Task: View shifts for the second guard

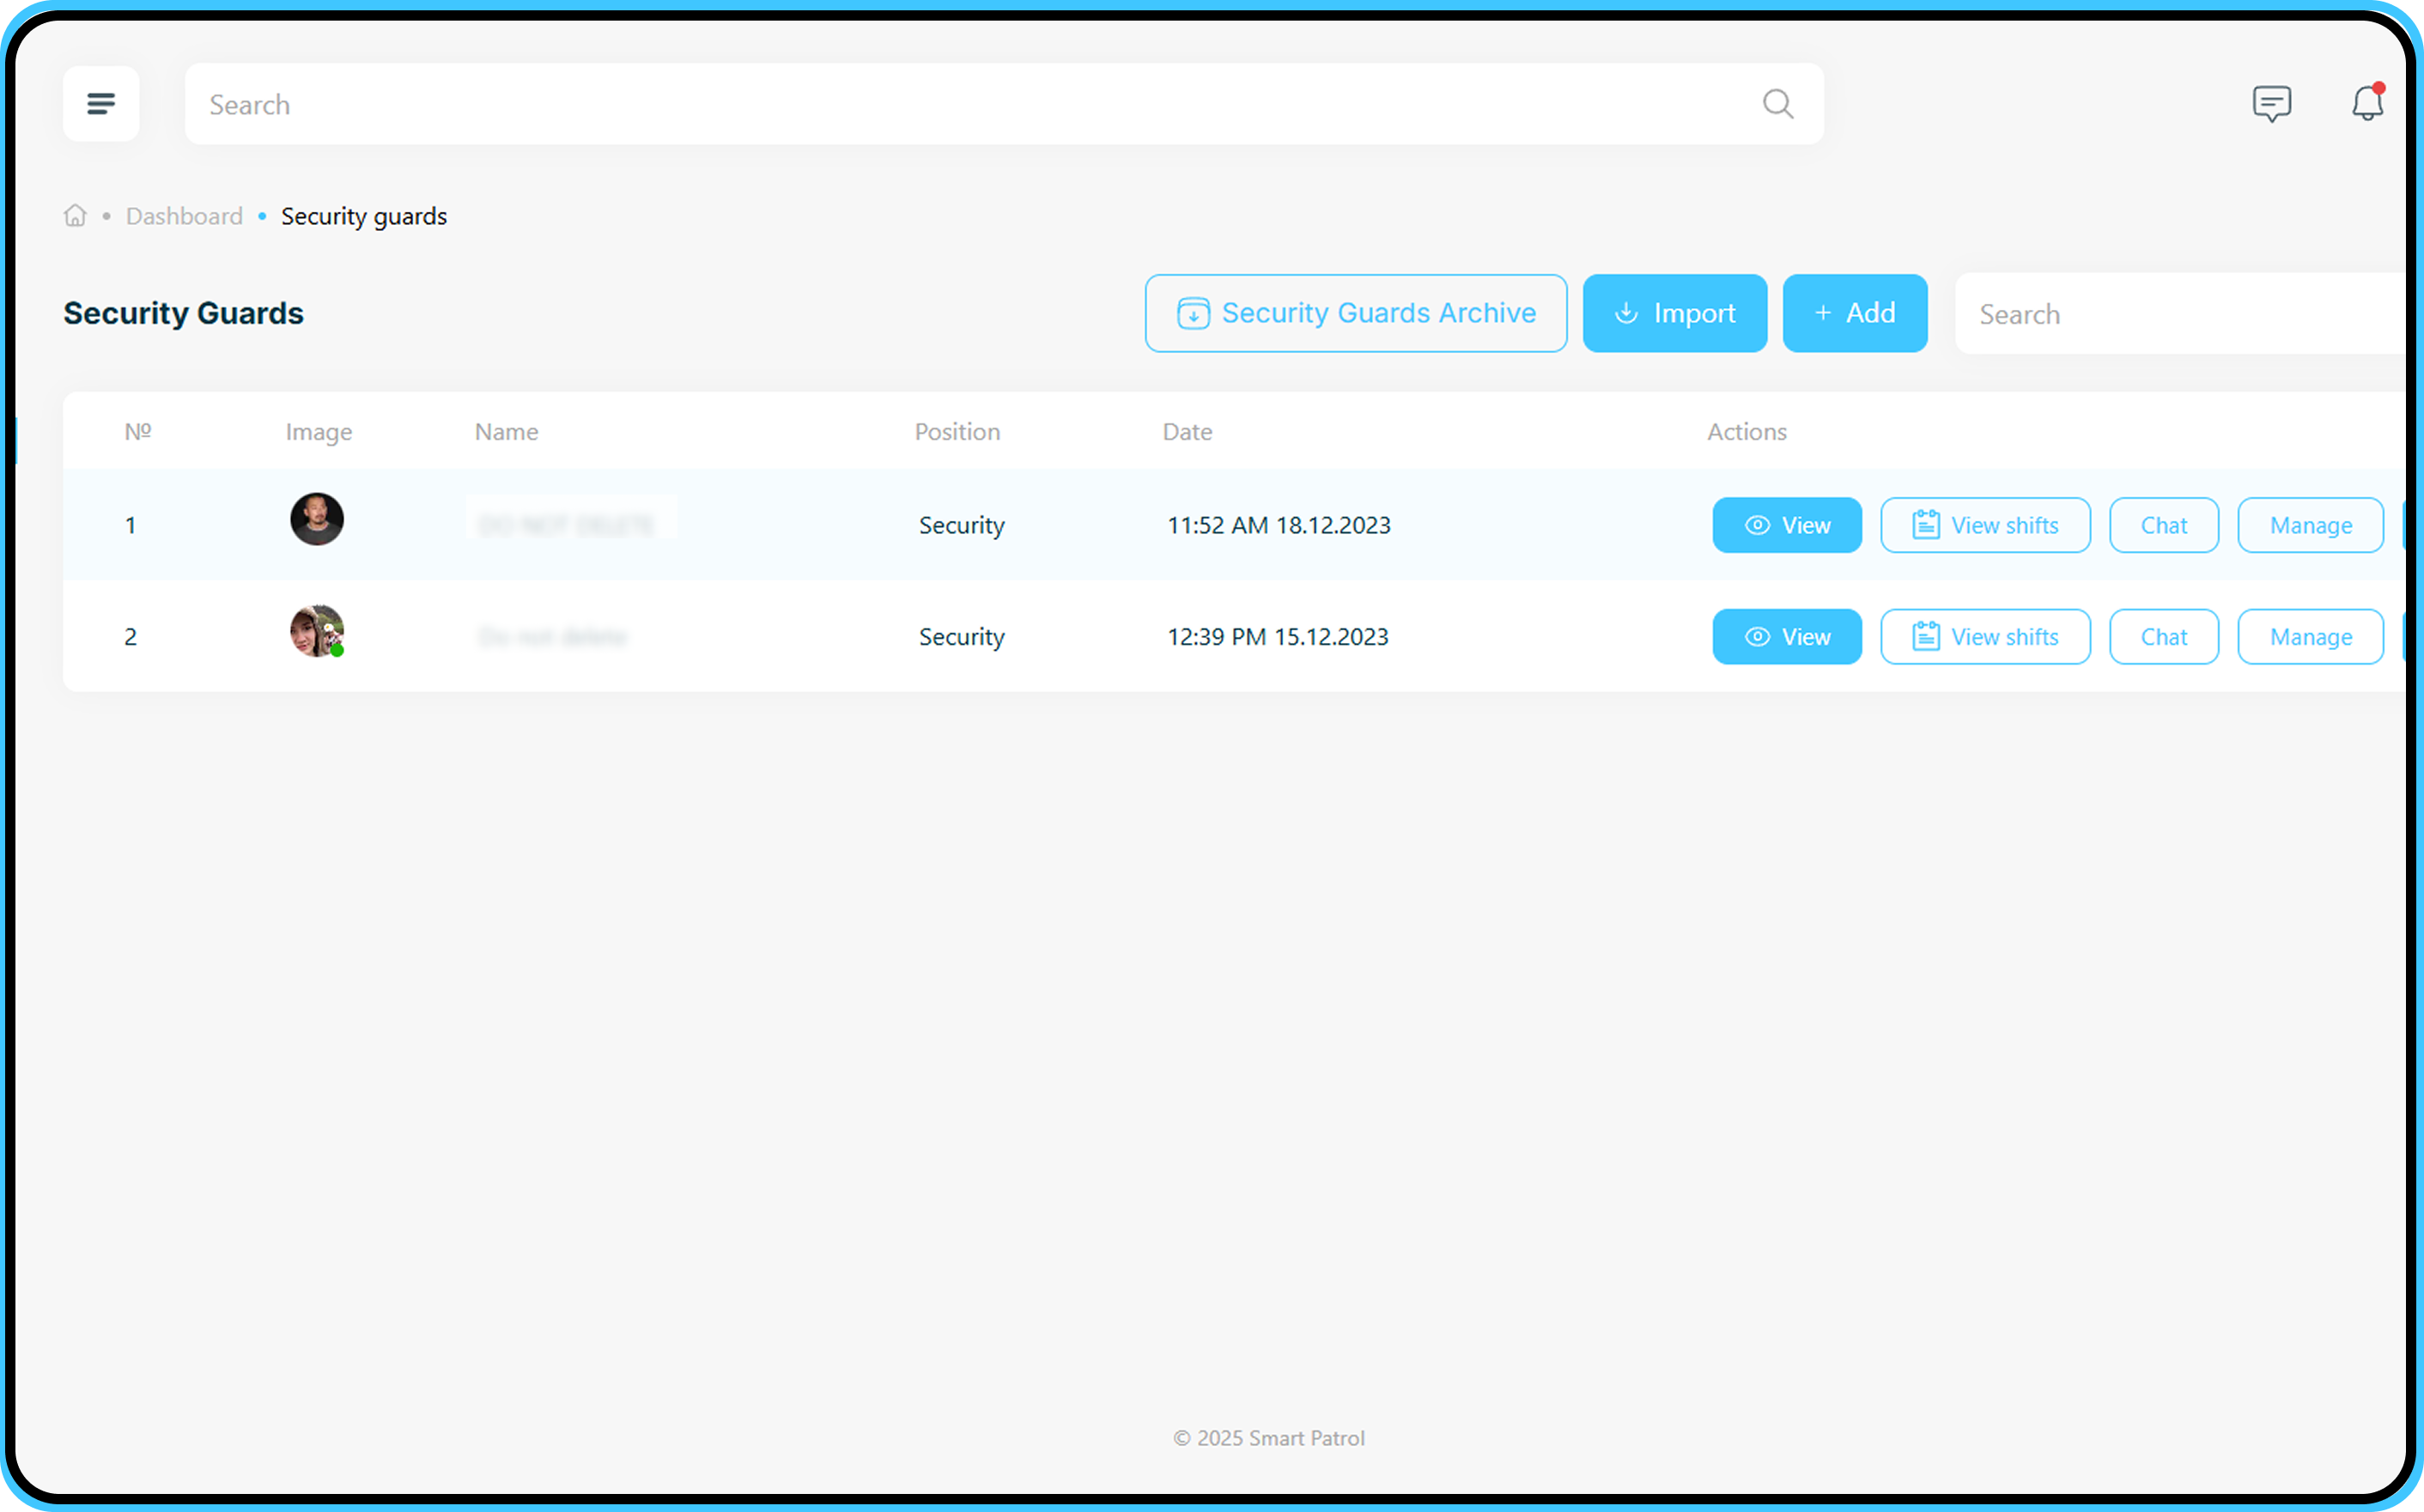Action: [x=1984, y=637]
